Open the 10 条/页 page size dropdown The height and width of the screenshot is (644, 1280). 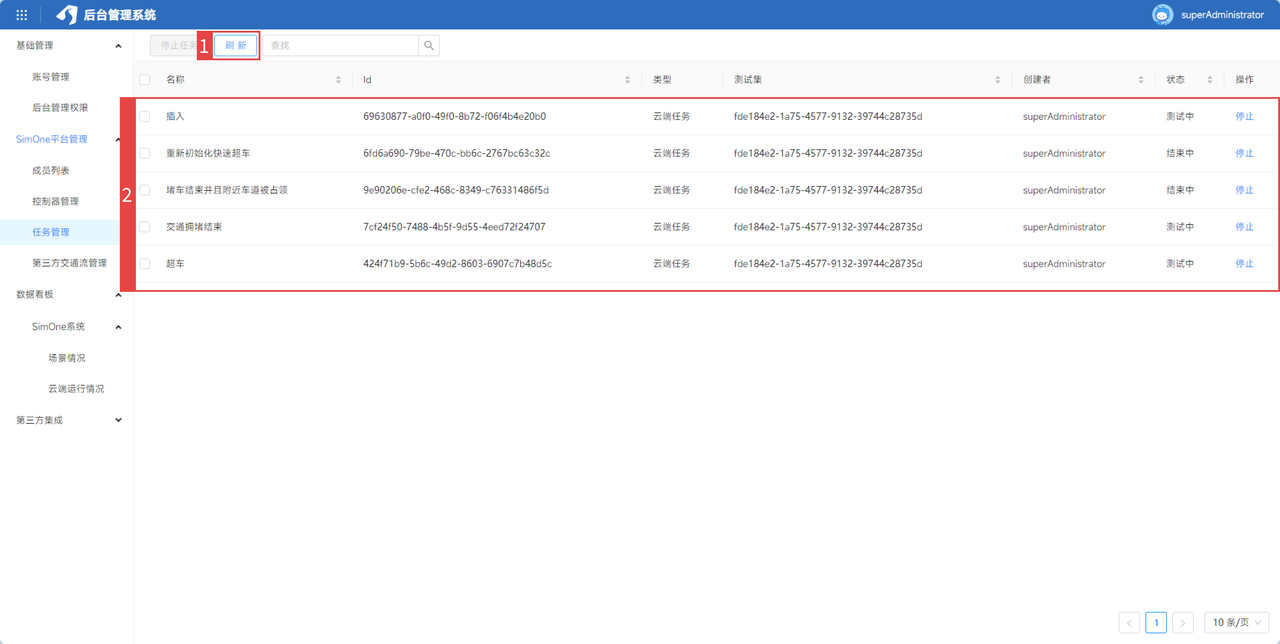[x=1237, y=623]
